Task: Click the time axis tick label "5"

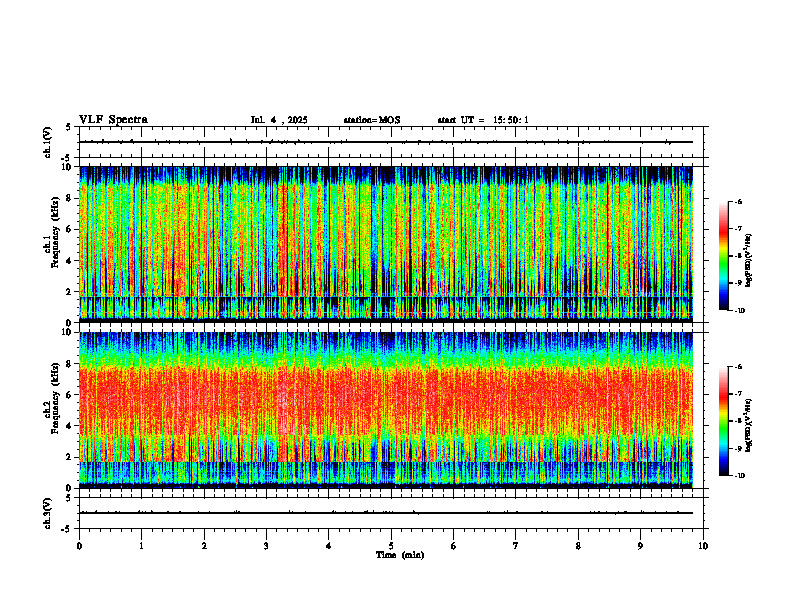Action: [x=391, y=546]
